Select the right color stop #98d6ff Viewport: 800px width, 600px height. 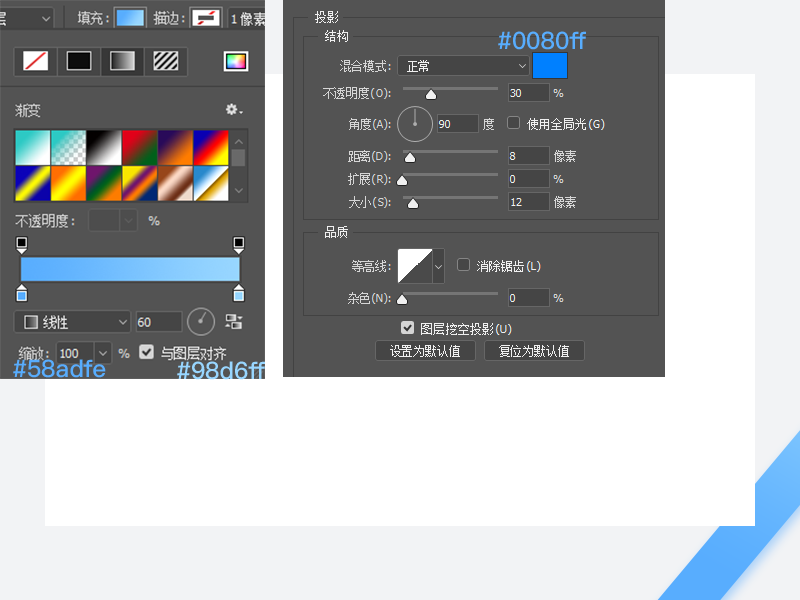point(239,293)
